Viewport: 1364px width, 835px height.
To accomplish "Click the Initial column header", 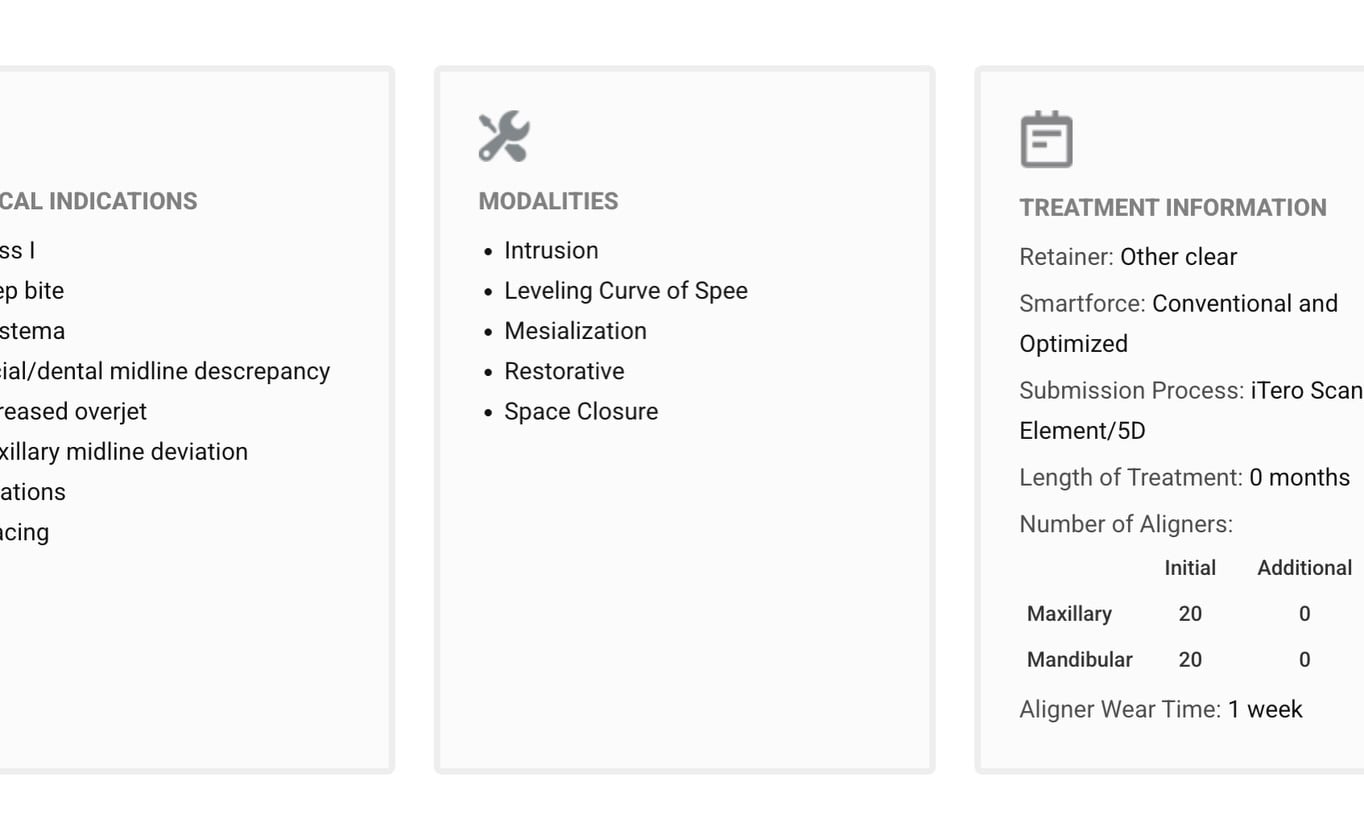I will click(1190, 568).
